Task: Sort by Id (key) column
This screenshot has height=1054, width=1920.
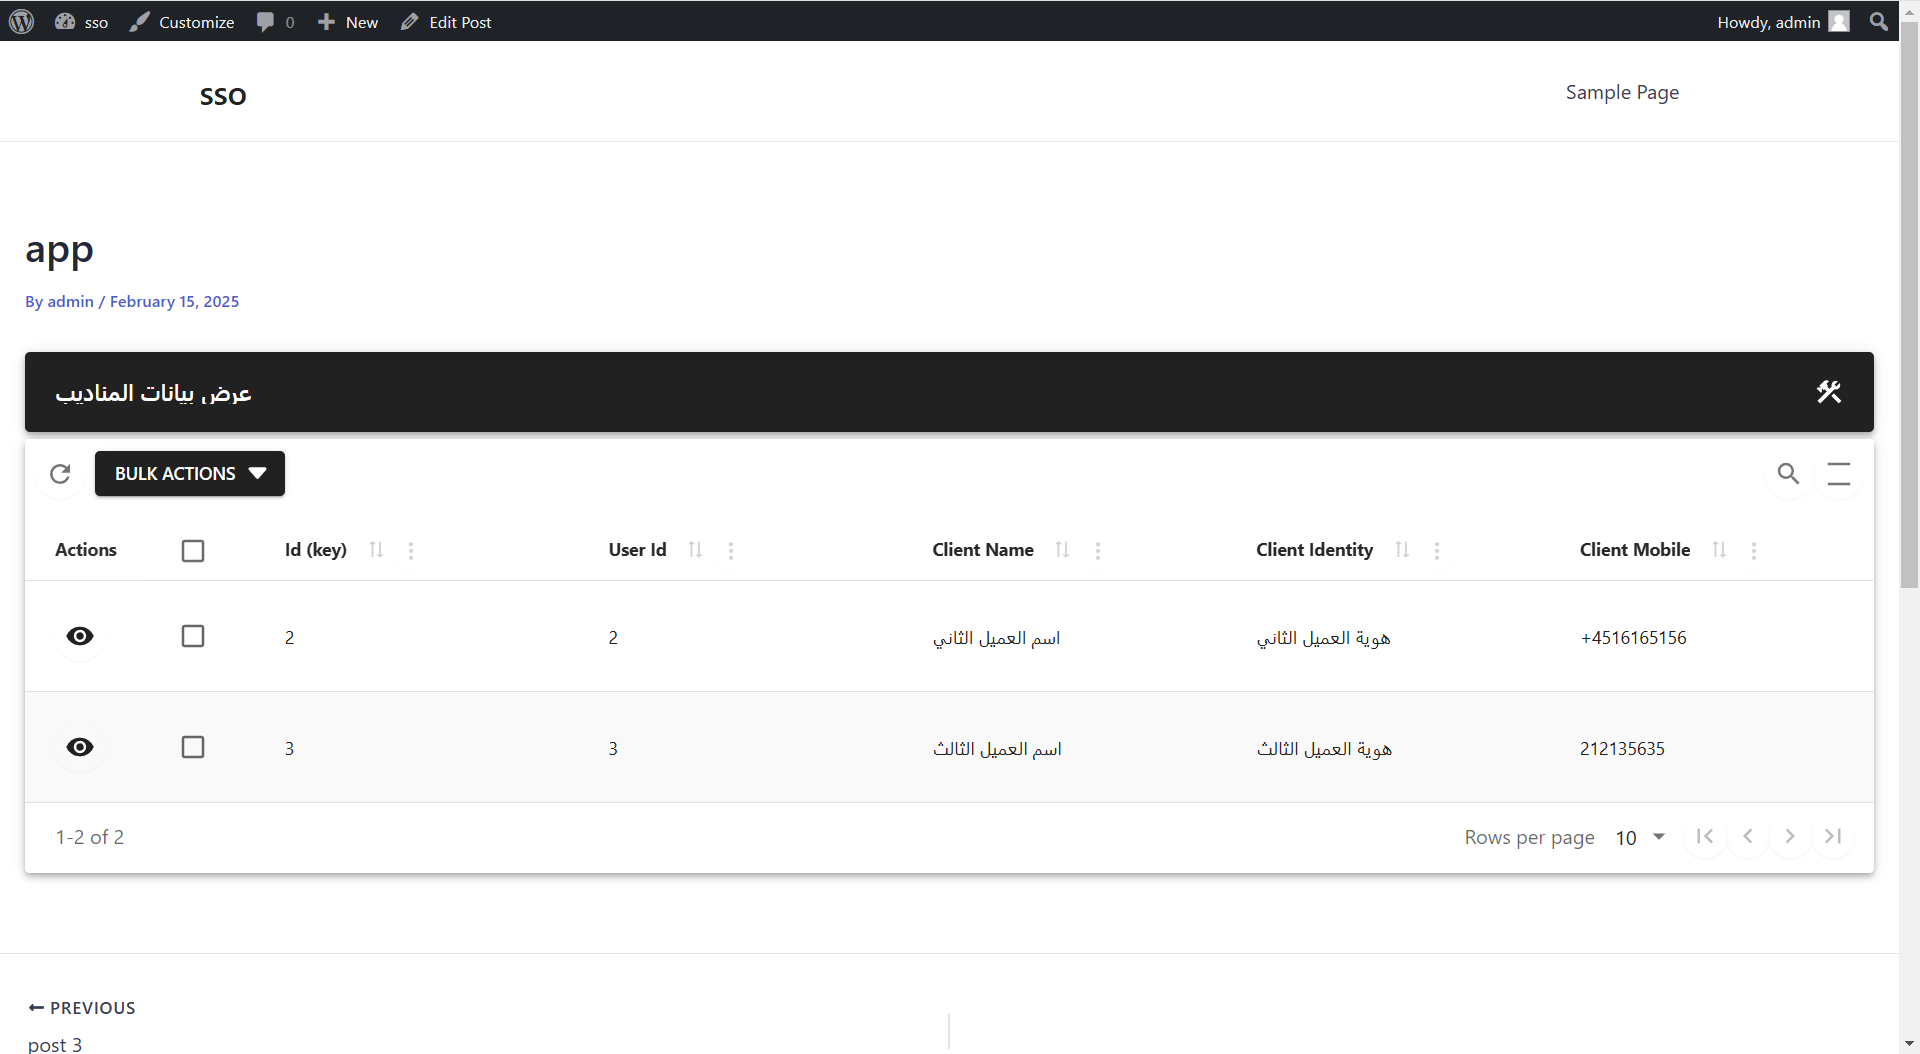Action: (x=376, y=550)
